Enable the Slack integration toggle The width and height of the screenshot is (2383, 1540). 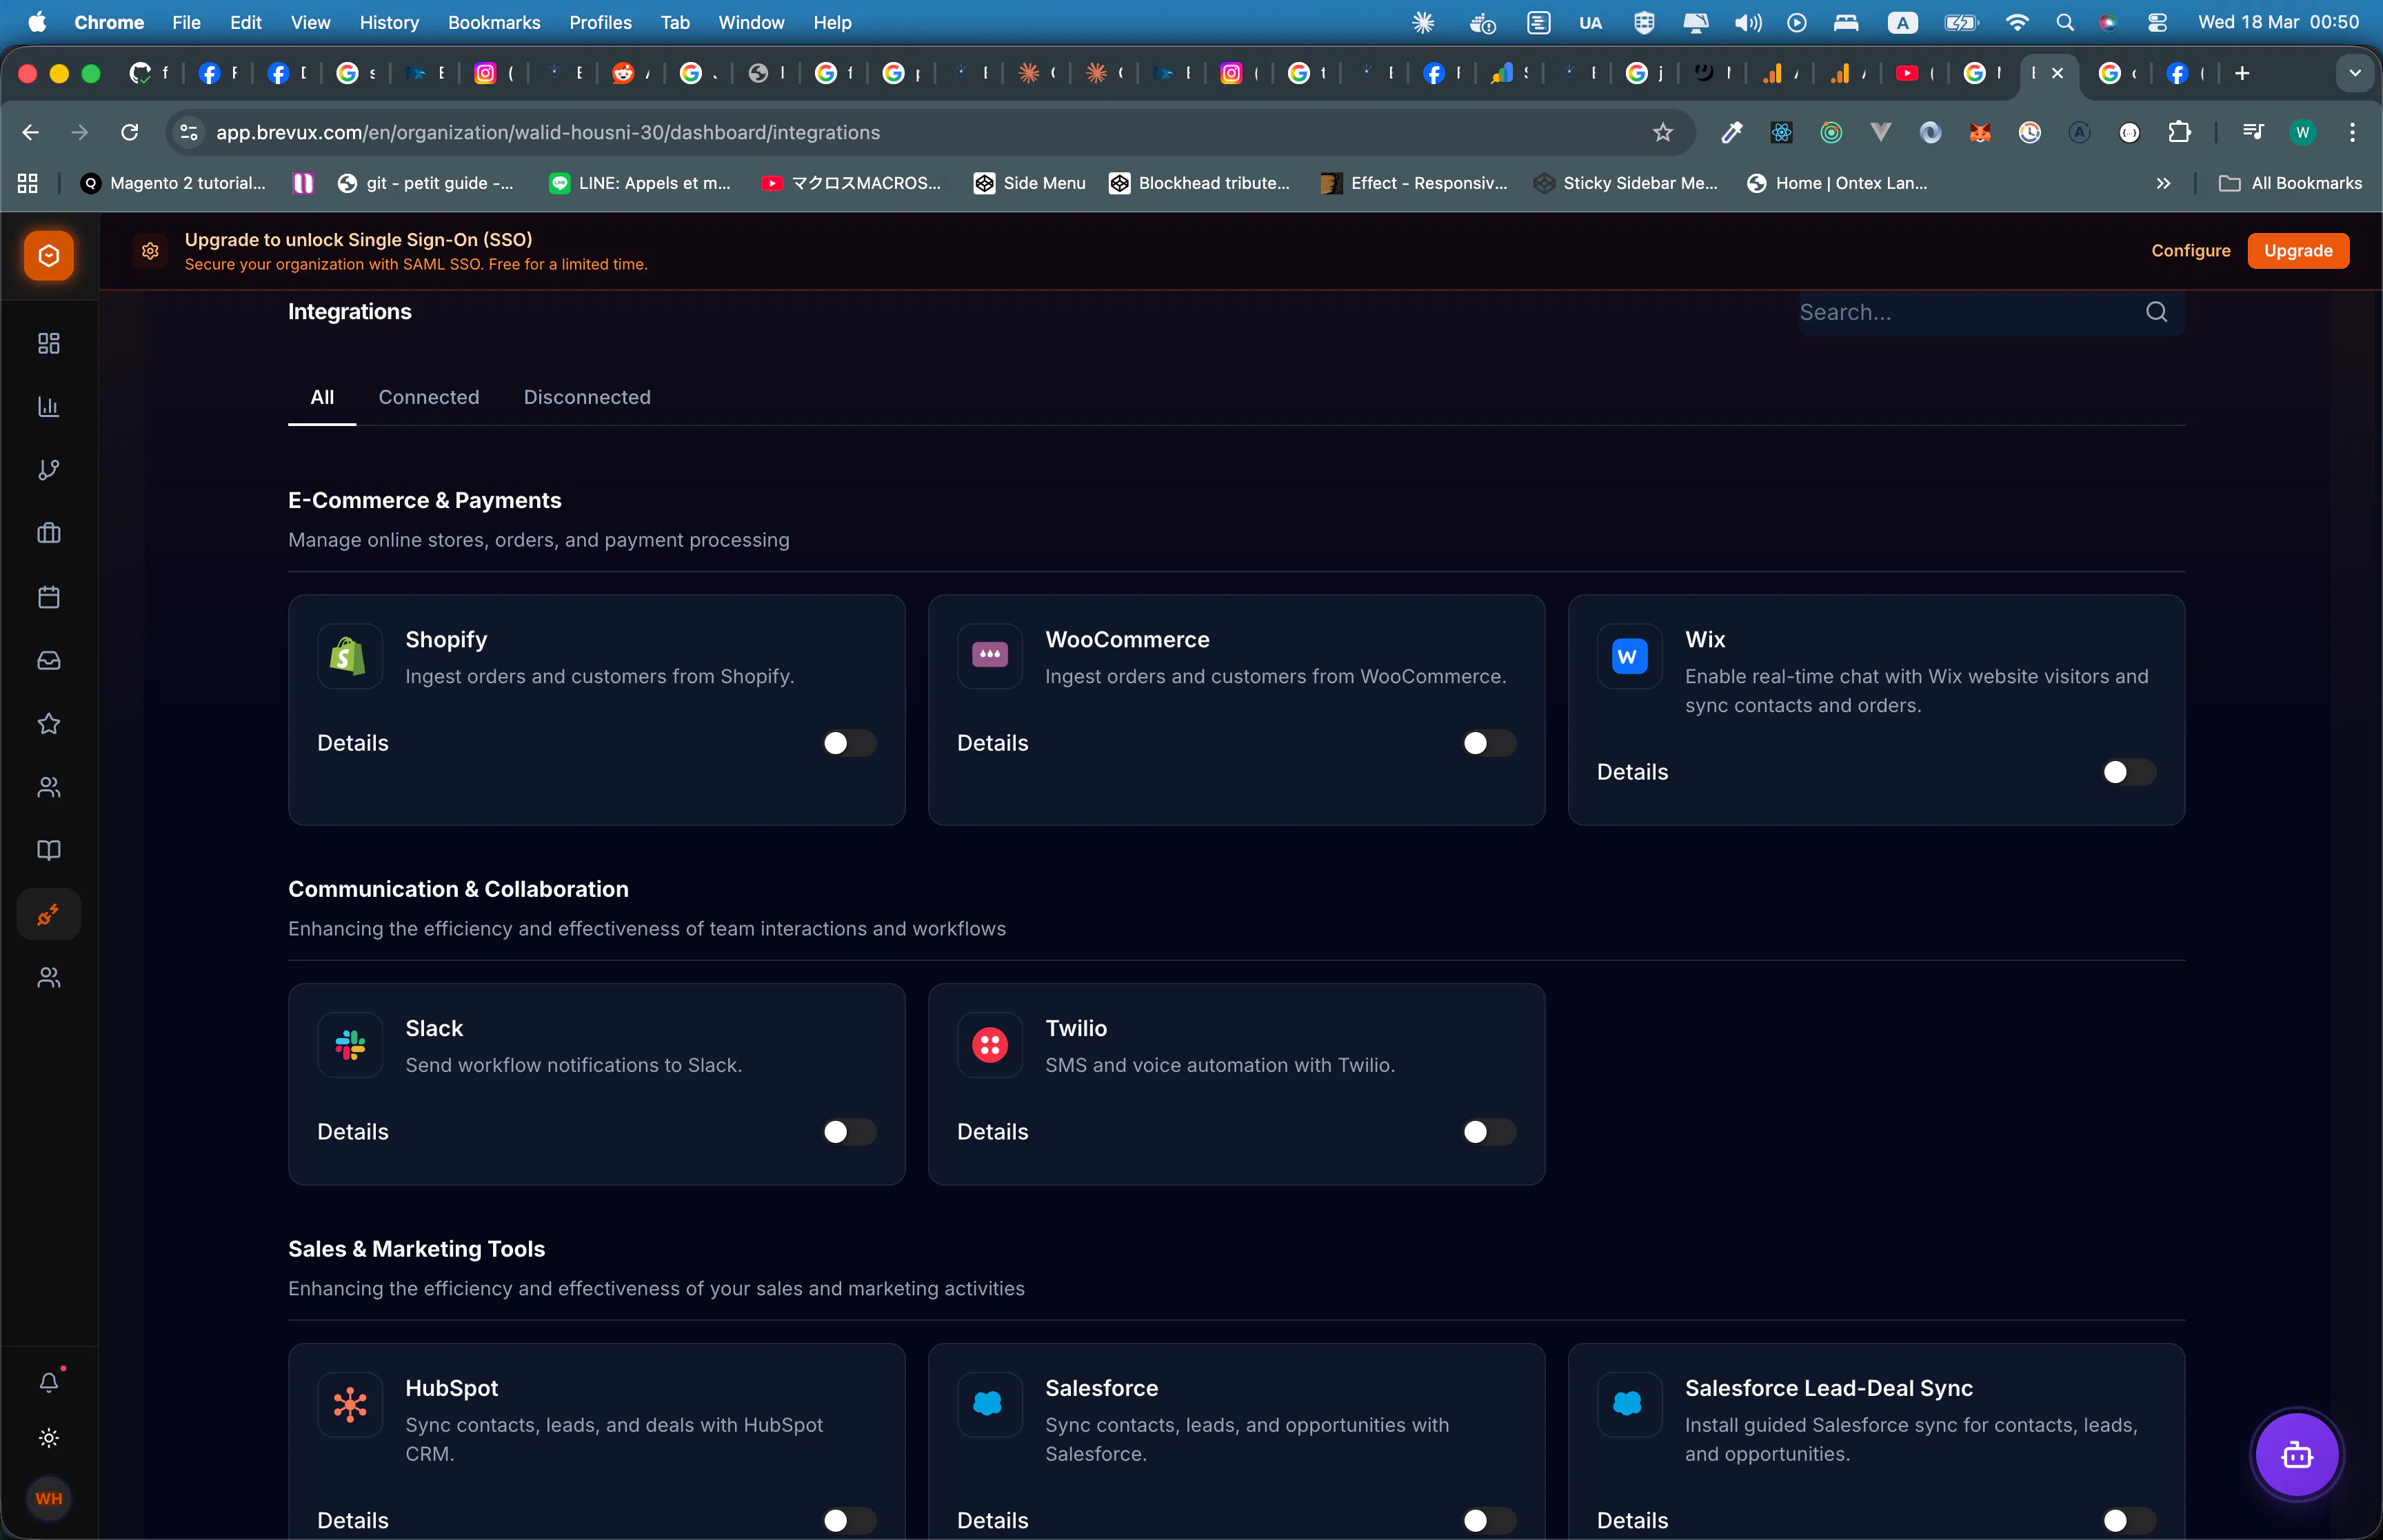click(x=849, y=1132)
